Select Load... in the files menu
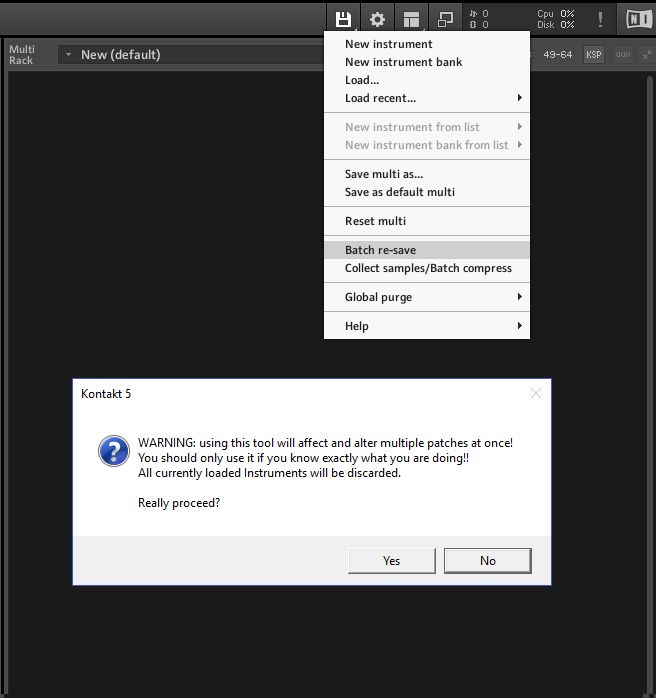 [x=427, y=80]
